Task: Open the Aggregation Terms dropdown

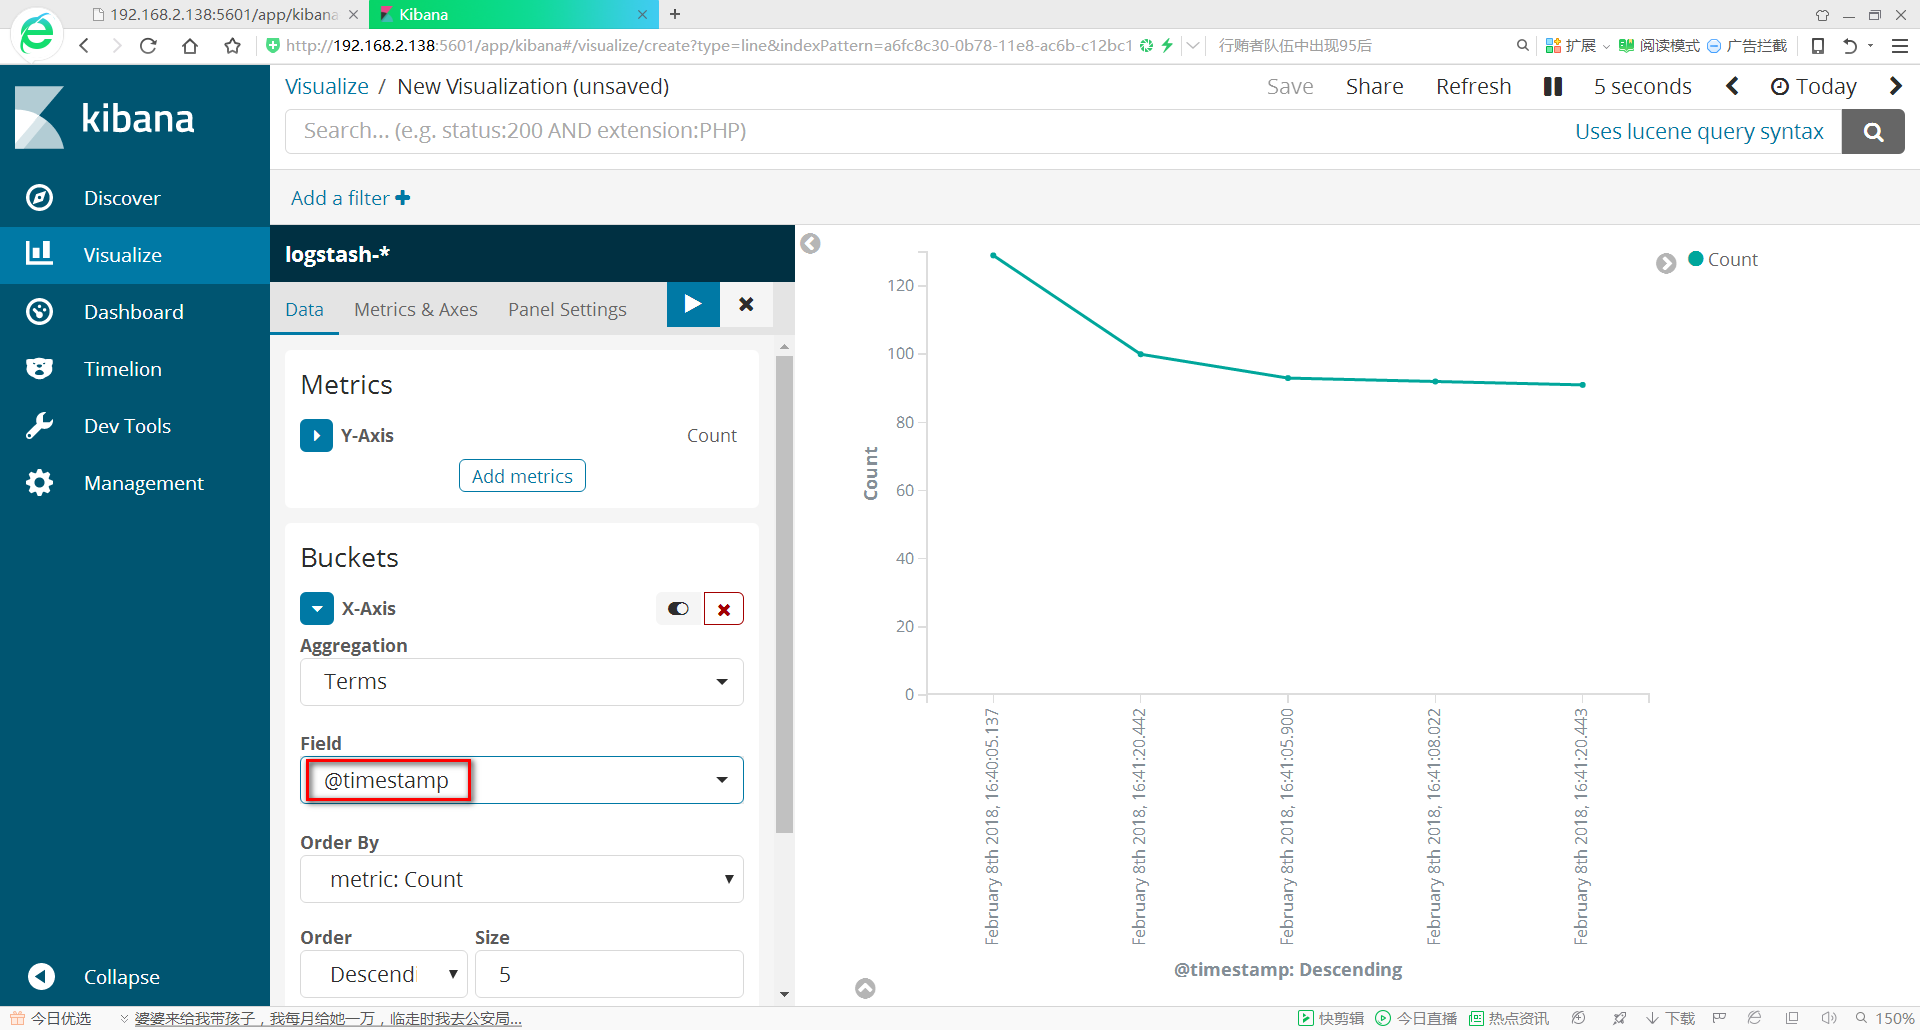Action: 521,682
